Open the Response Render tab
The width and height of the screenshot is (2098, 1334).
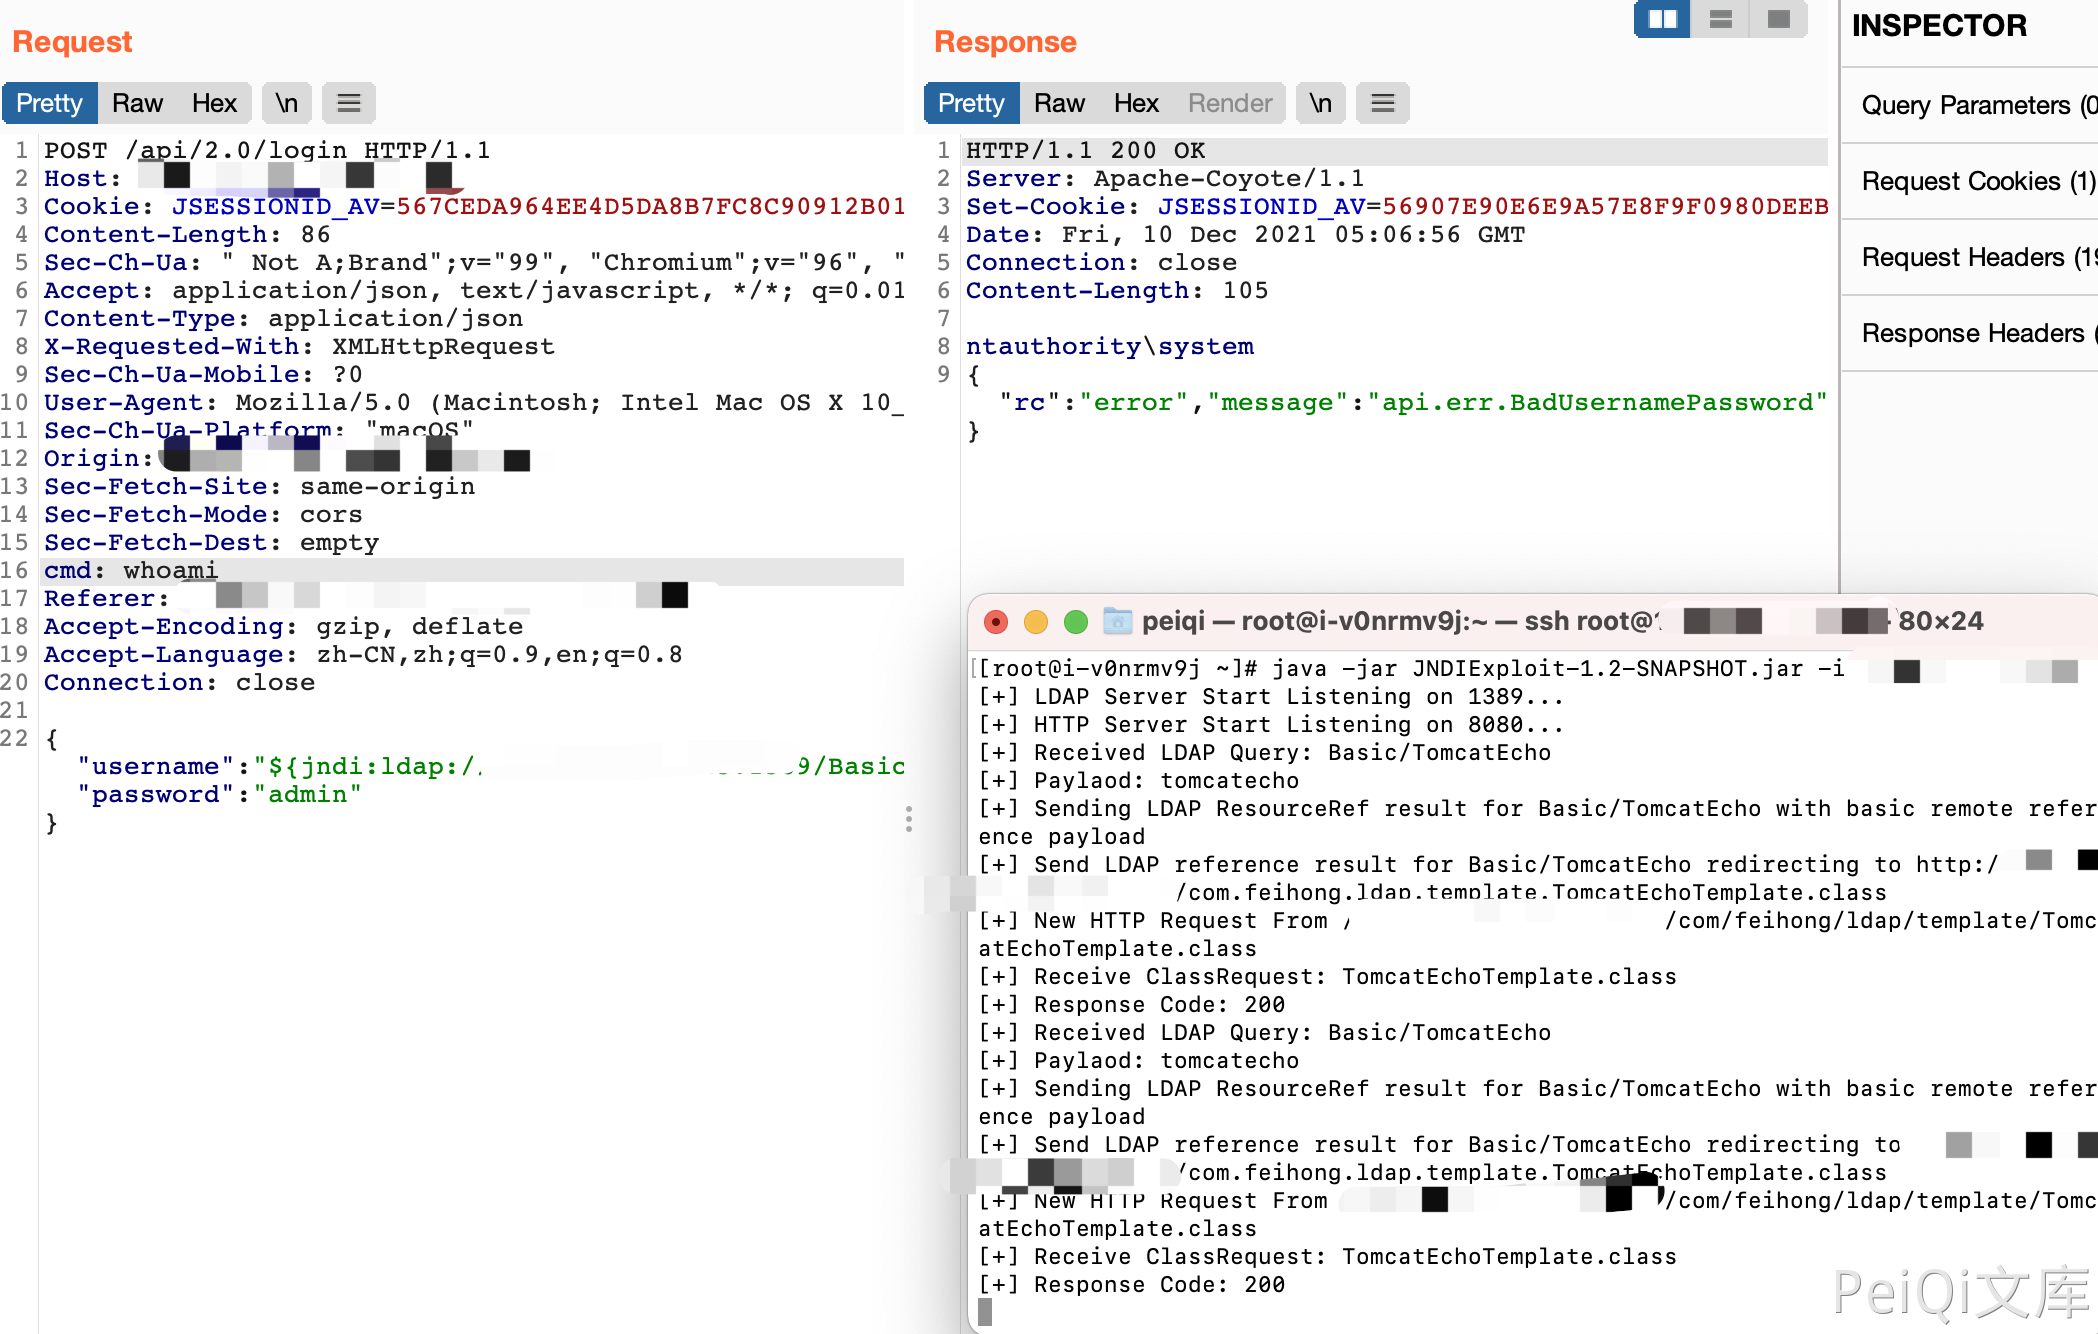pos(1229,103)
